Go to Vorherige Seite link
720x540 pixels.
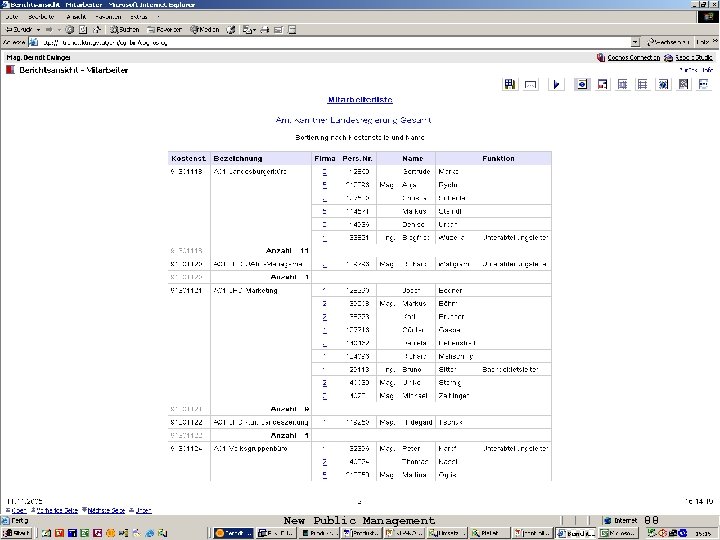click(x=57, y=510)
